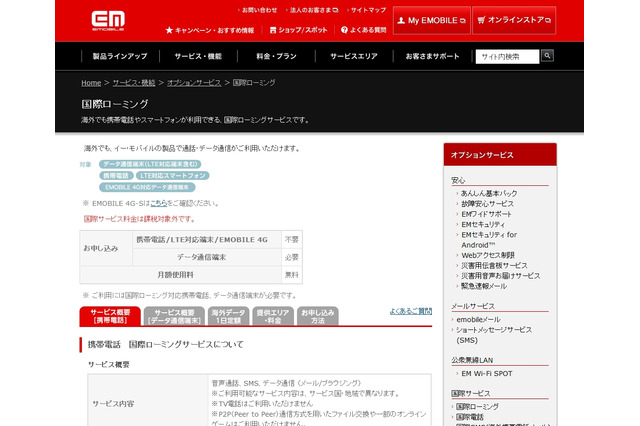Open お客さまサポート menu
640x426 pixels.
tap(432, 56)
